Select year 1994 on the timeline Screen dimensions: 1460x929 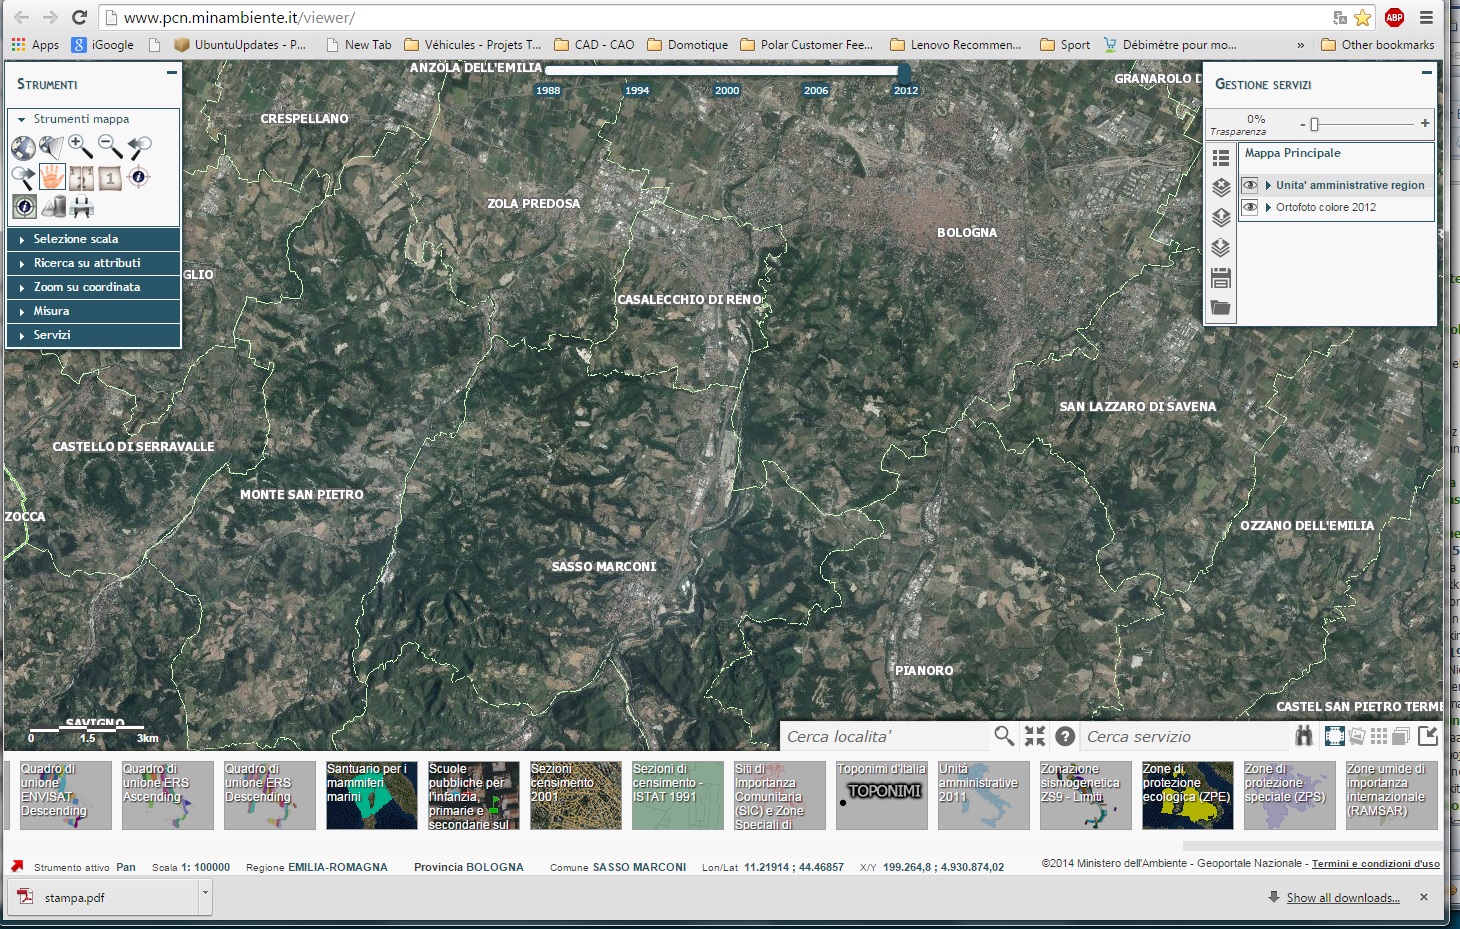637,90
